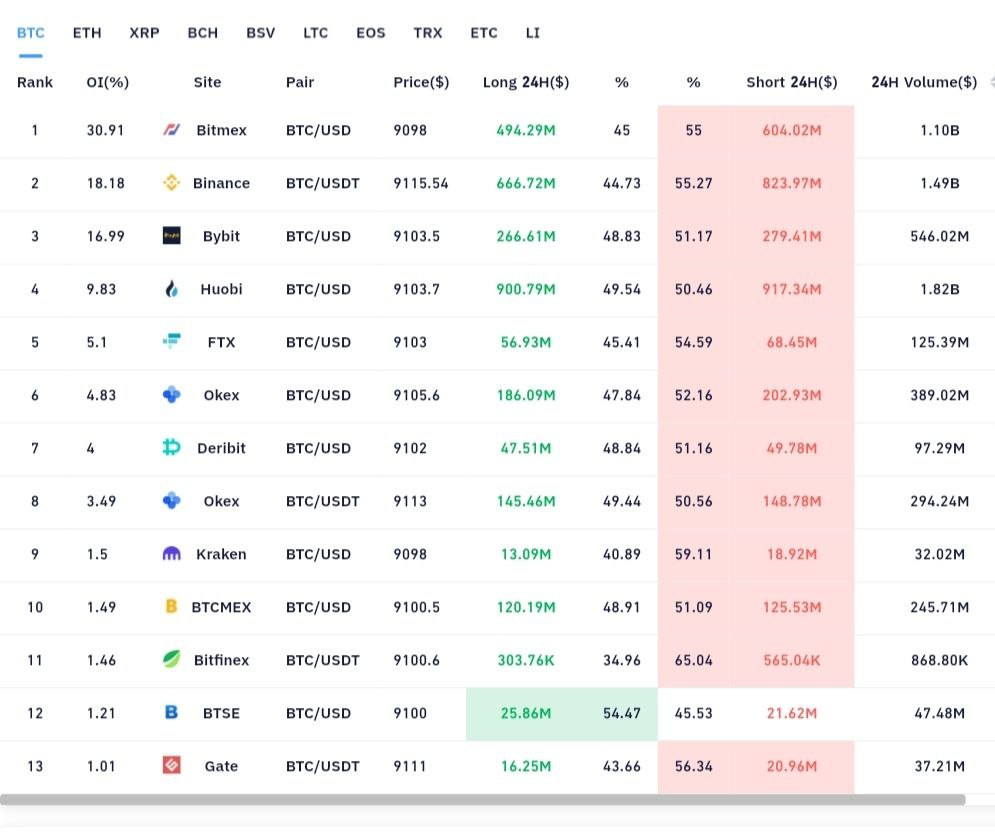995x833 pixels.
Task: Switch to the BTC tab
Action: pos(30,33)
